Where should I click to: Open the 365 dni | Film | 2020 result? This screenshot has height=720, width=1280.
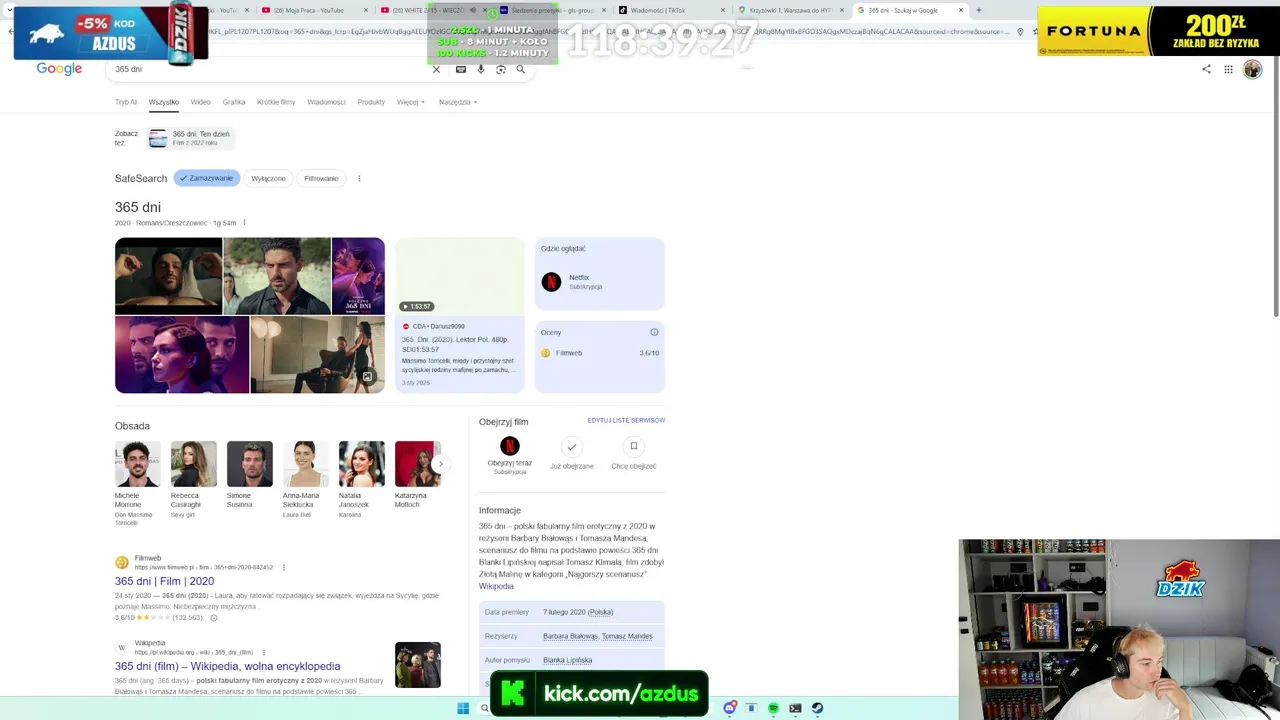tap(164, 581)
